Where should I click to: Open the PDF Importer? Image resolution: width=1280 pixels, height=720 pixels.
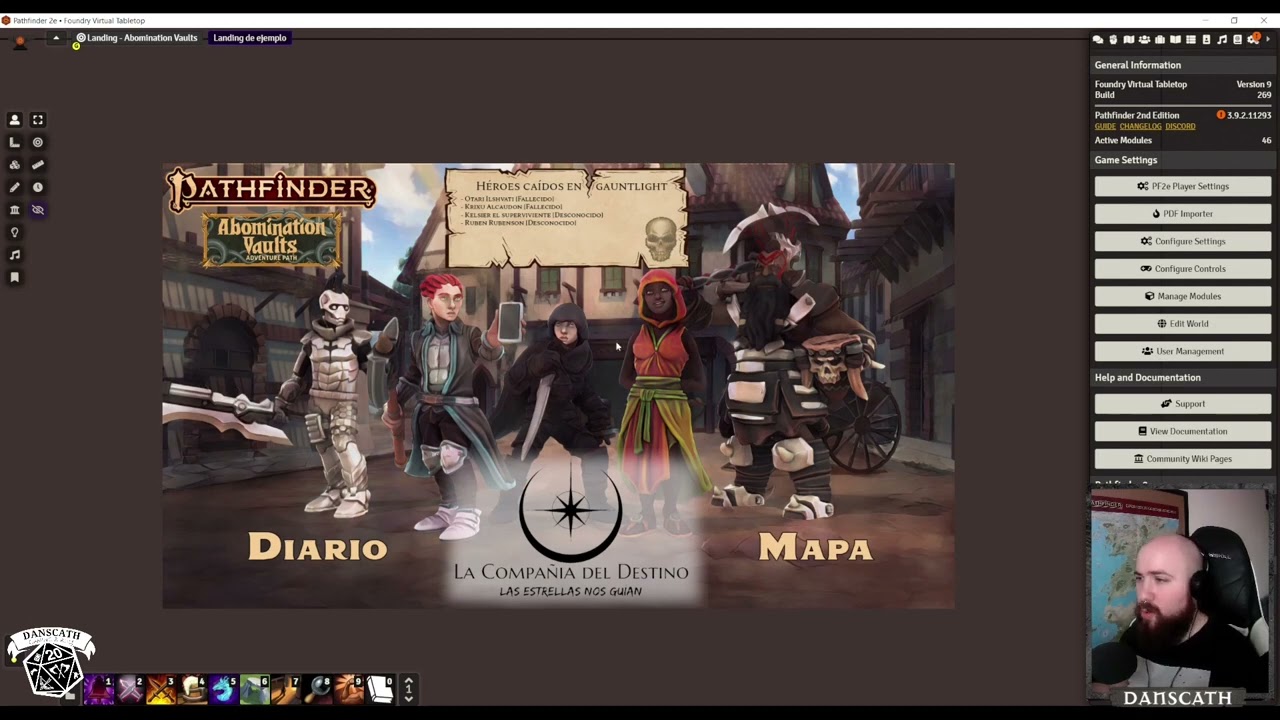[1183, 214]
